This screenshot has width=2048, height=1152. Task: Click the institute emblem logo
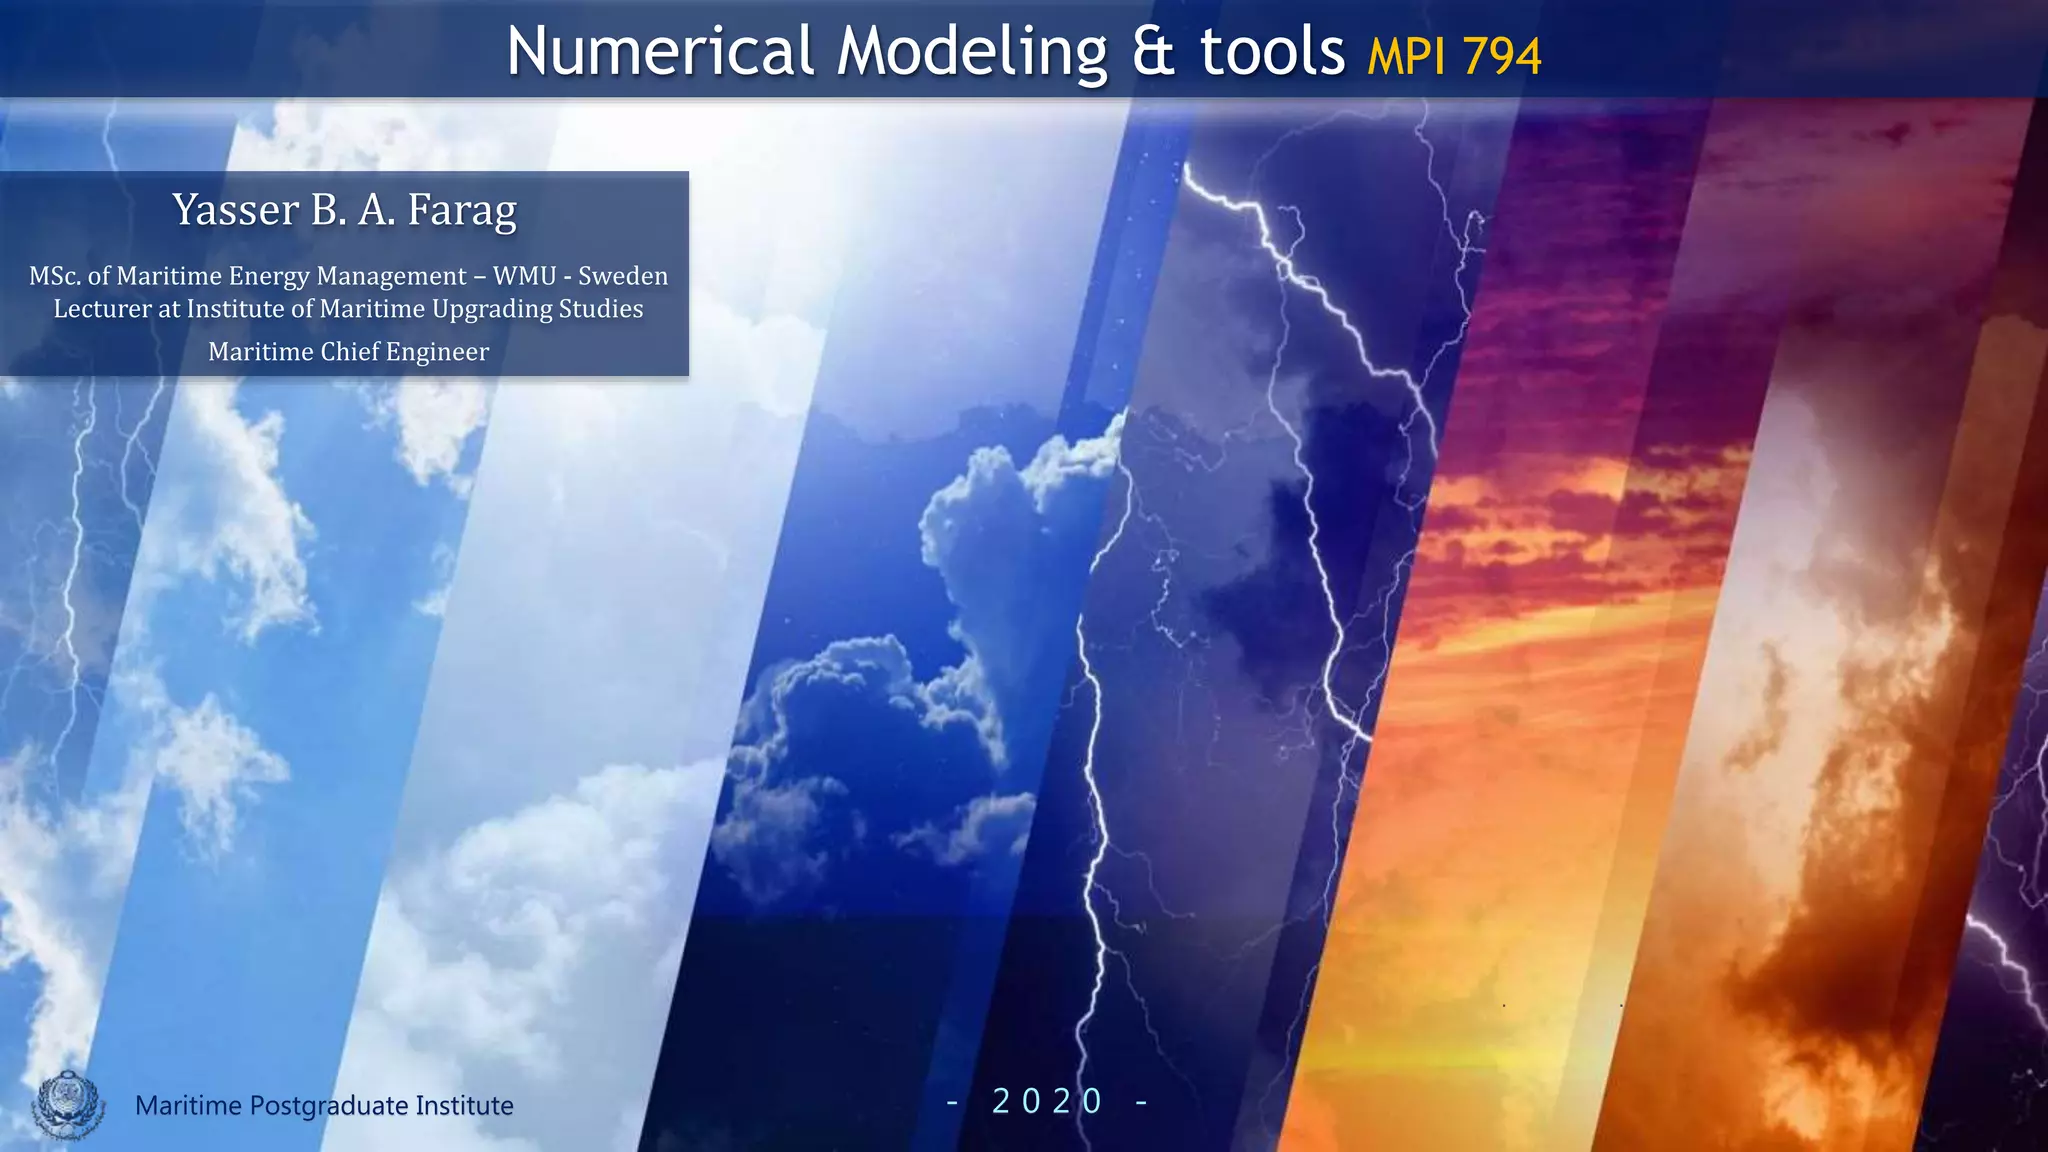pyautogui.click(x=68, y=1104)
